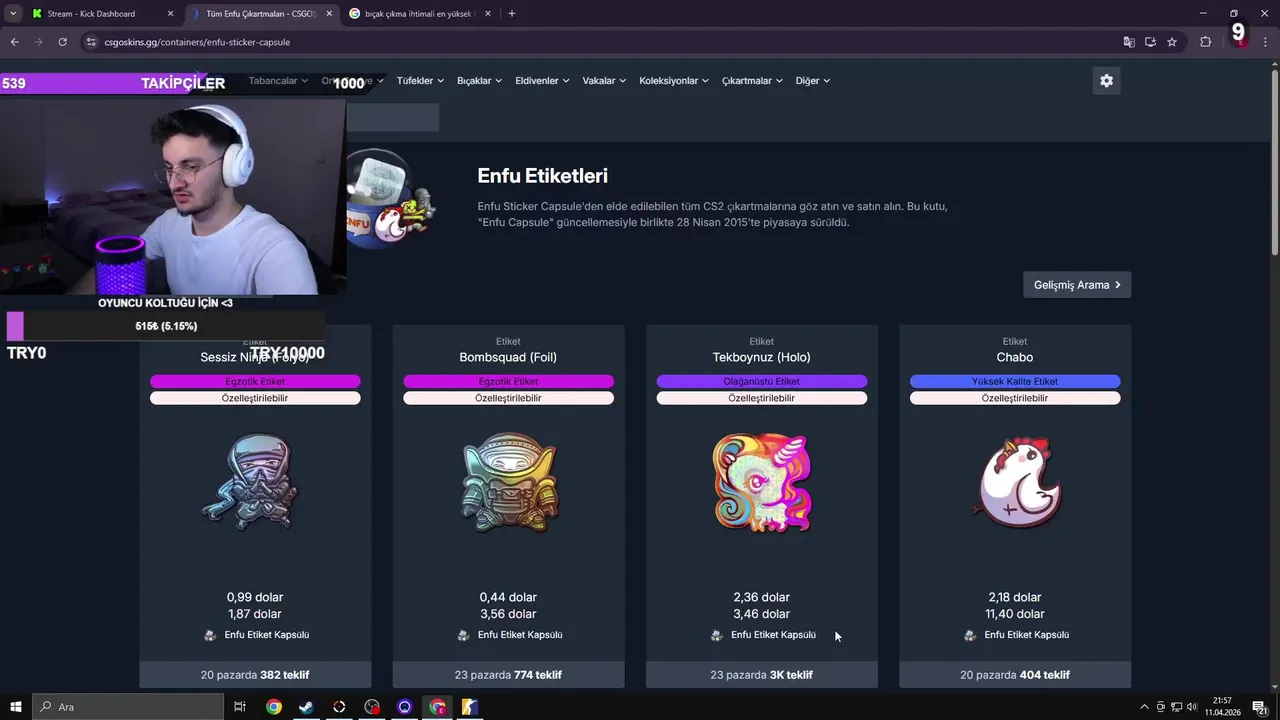Reload the page with the refresh icon
This screenshot has height=720, width=1280.
[x=62, y=42]
